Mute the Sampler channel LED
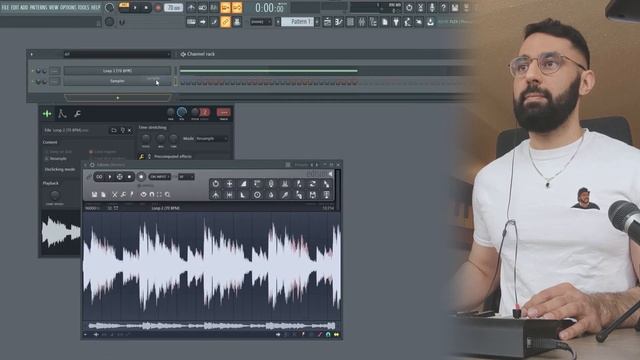 (x=33, y=81)
